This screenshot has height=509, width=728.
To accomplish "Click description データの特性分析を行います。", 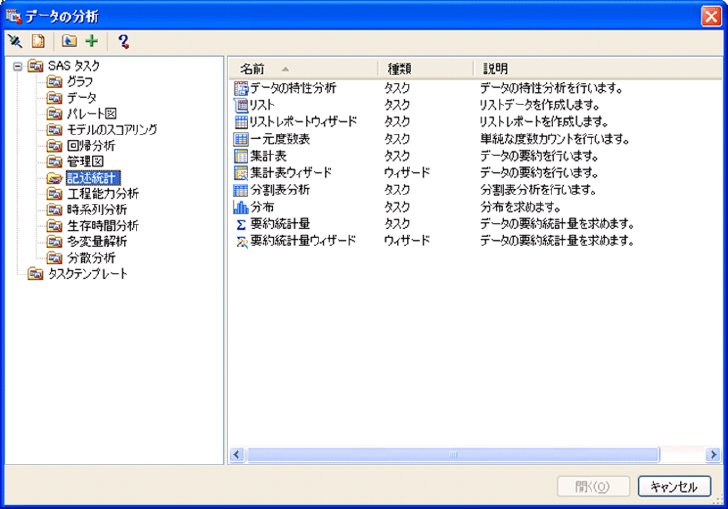I will (551, 88).
